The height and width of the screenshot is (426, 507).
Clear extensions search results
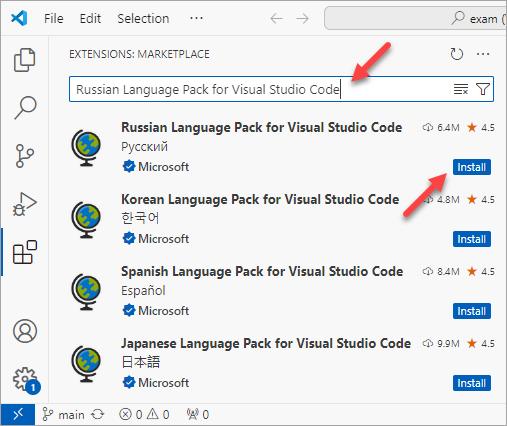click(x=461, y=89)
